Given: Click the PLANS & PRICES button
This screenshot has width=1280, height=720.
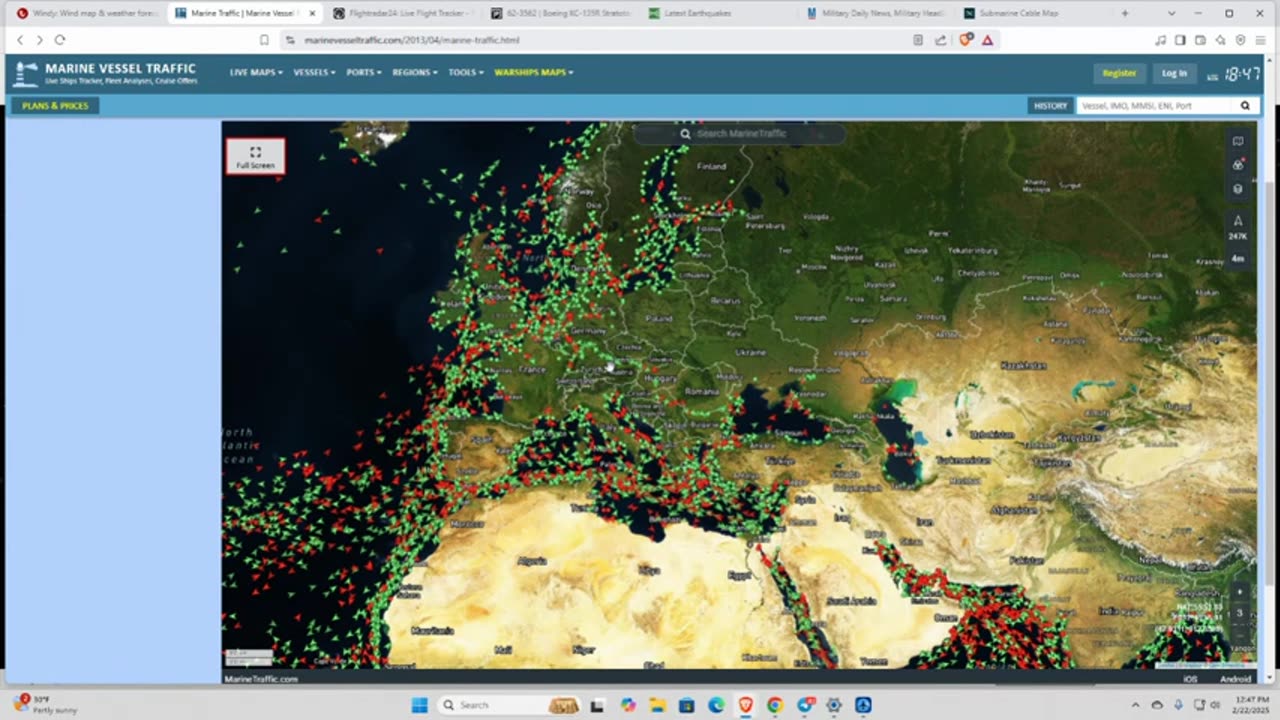Looking at the screenshot, I should click(55, 105).
